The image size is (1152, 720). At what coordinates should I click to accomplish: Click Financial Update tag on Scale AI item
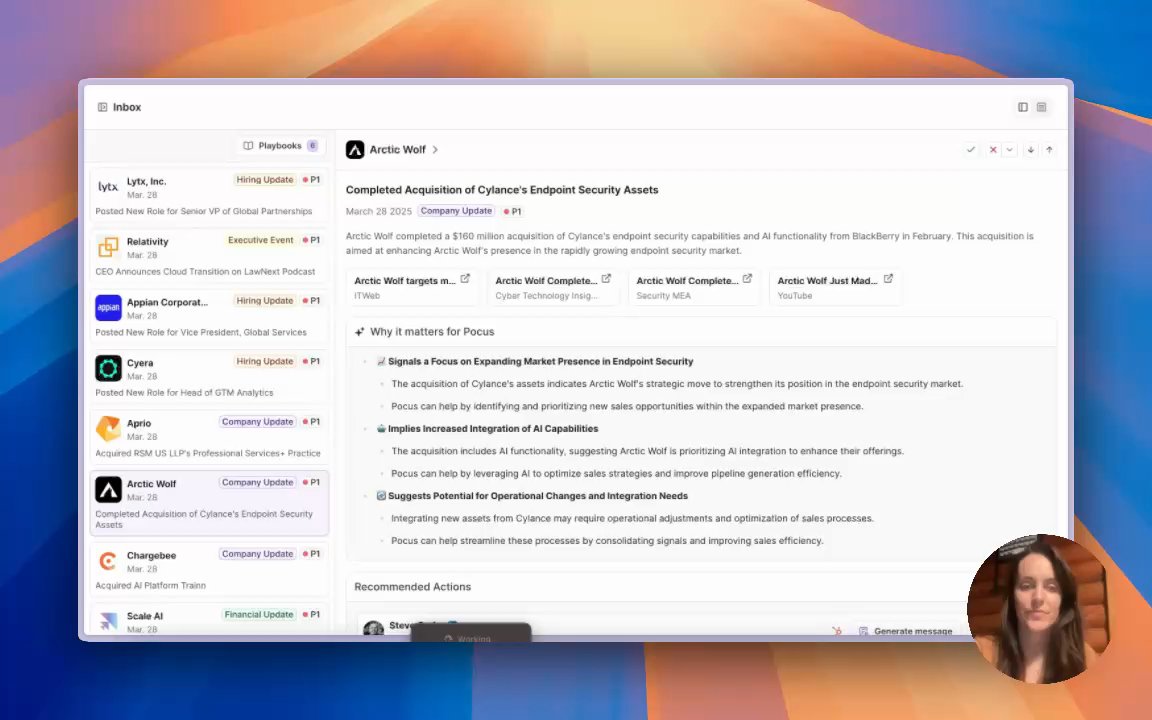pos(259,615)
